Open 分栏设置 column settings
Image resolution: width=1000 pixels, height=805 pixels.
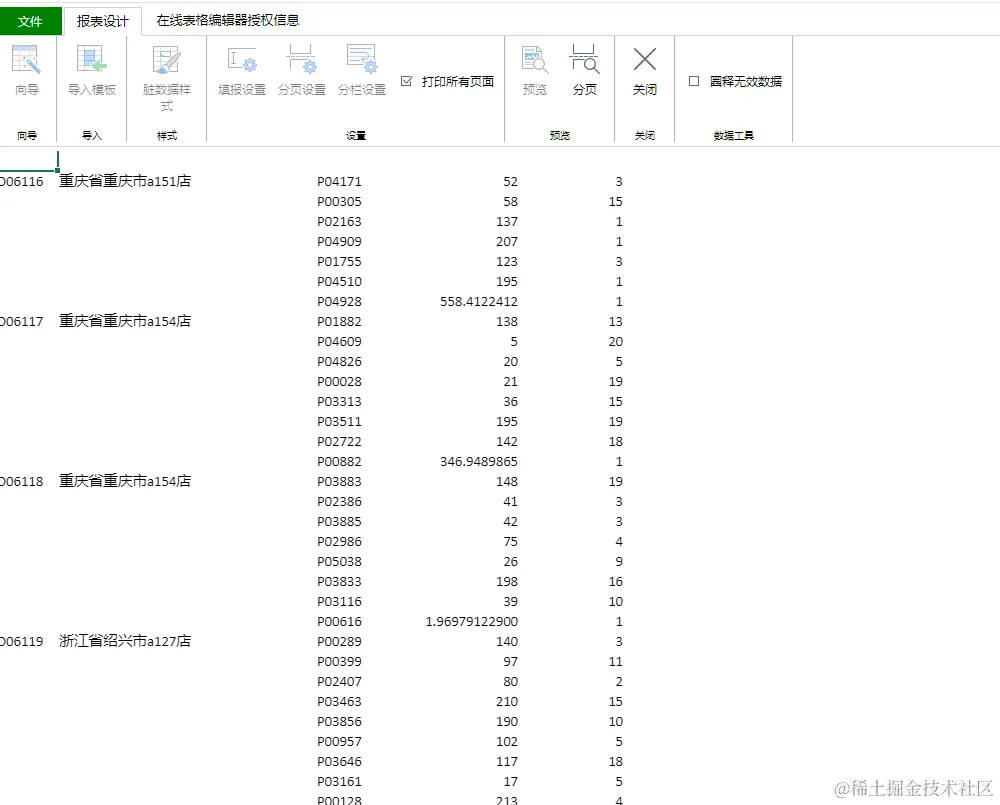click(362, 70)
